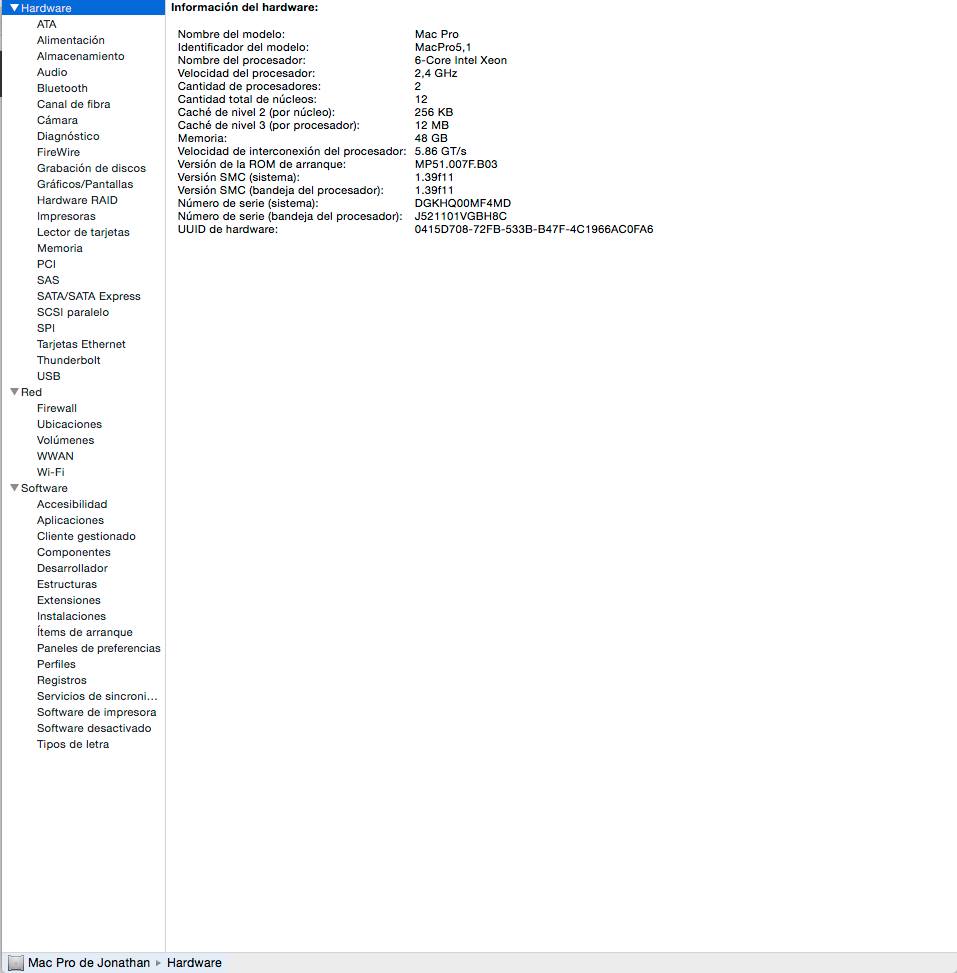The width and height of the screenshot is (957, 973).
Task: Open Grabación de discos
Action: coord(91,168)
